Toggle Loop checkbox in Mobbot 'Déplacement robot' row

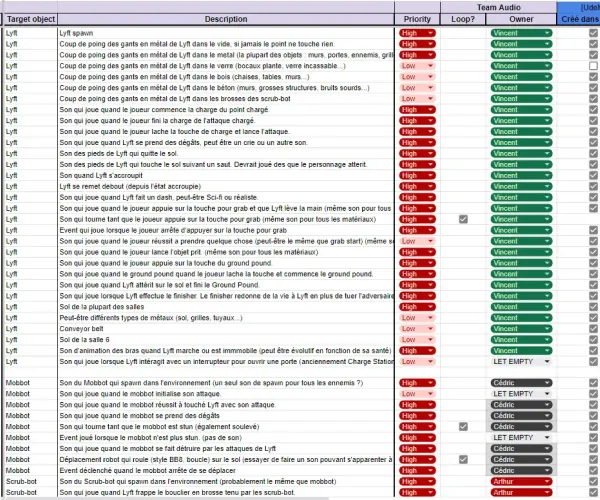(463, 459)
